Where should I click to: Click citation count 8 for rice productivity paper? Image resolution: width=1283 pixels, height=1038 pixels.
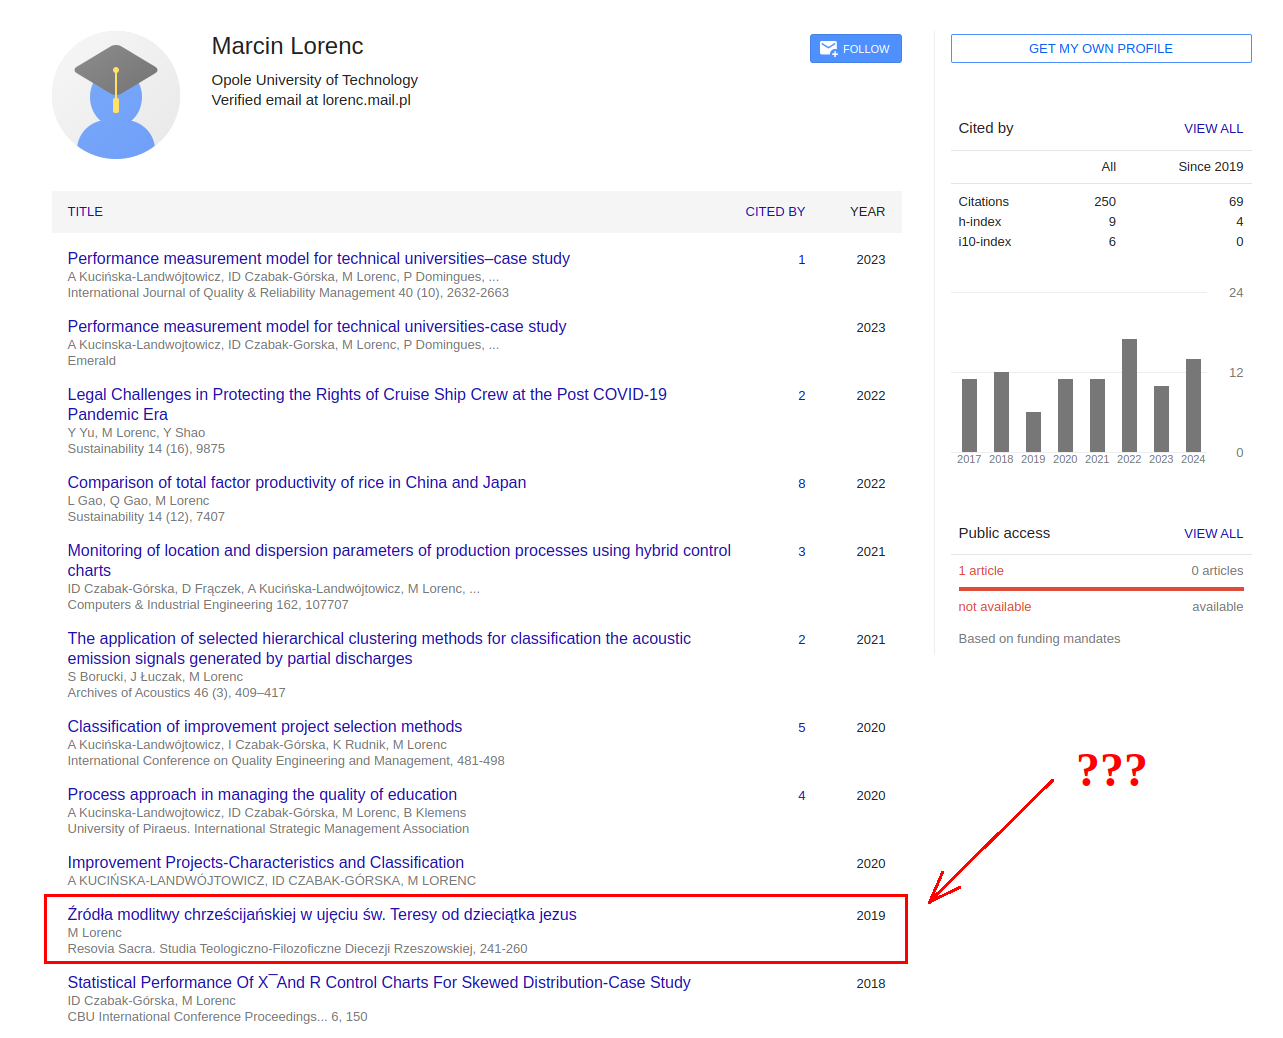(x=801, y=484)
